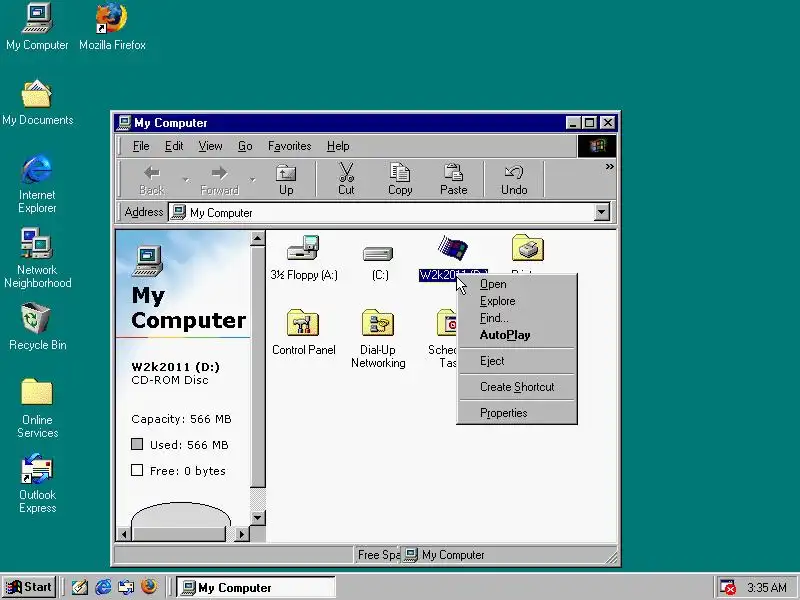Click Free: 0 bytes legend box
This screenshot has width=800, height=600.
click(137, 470)
